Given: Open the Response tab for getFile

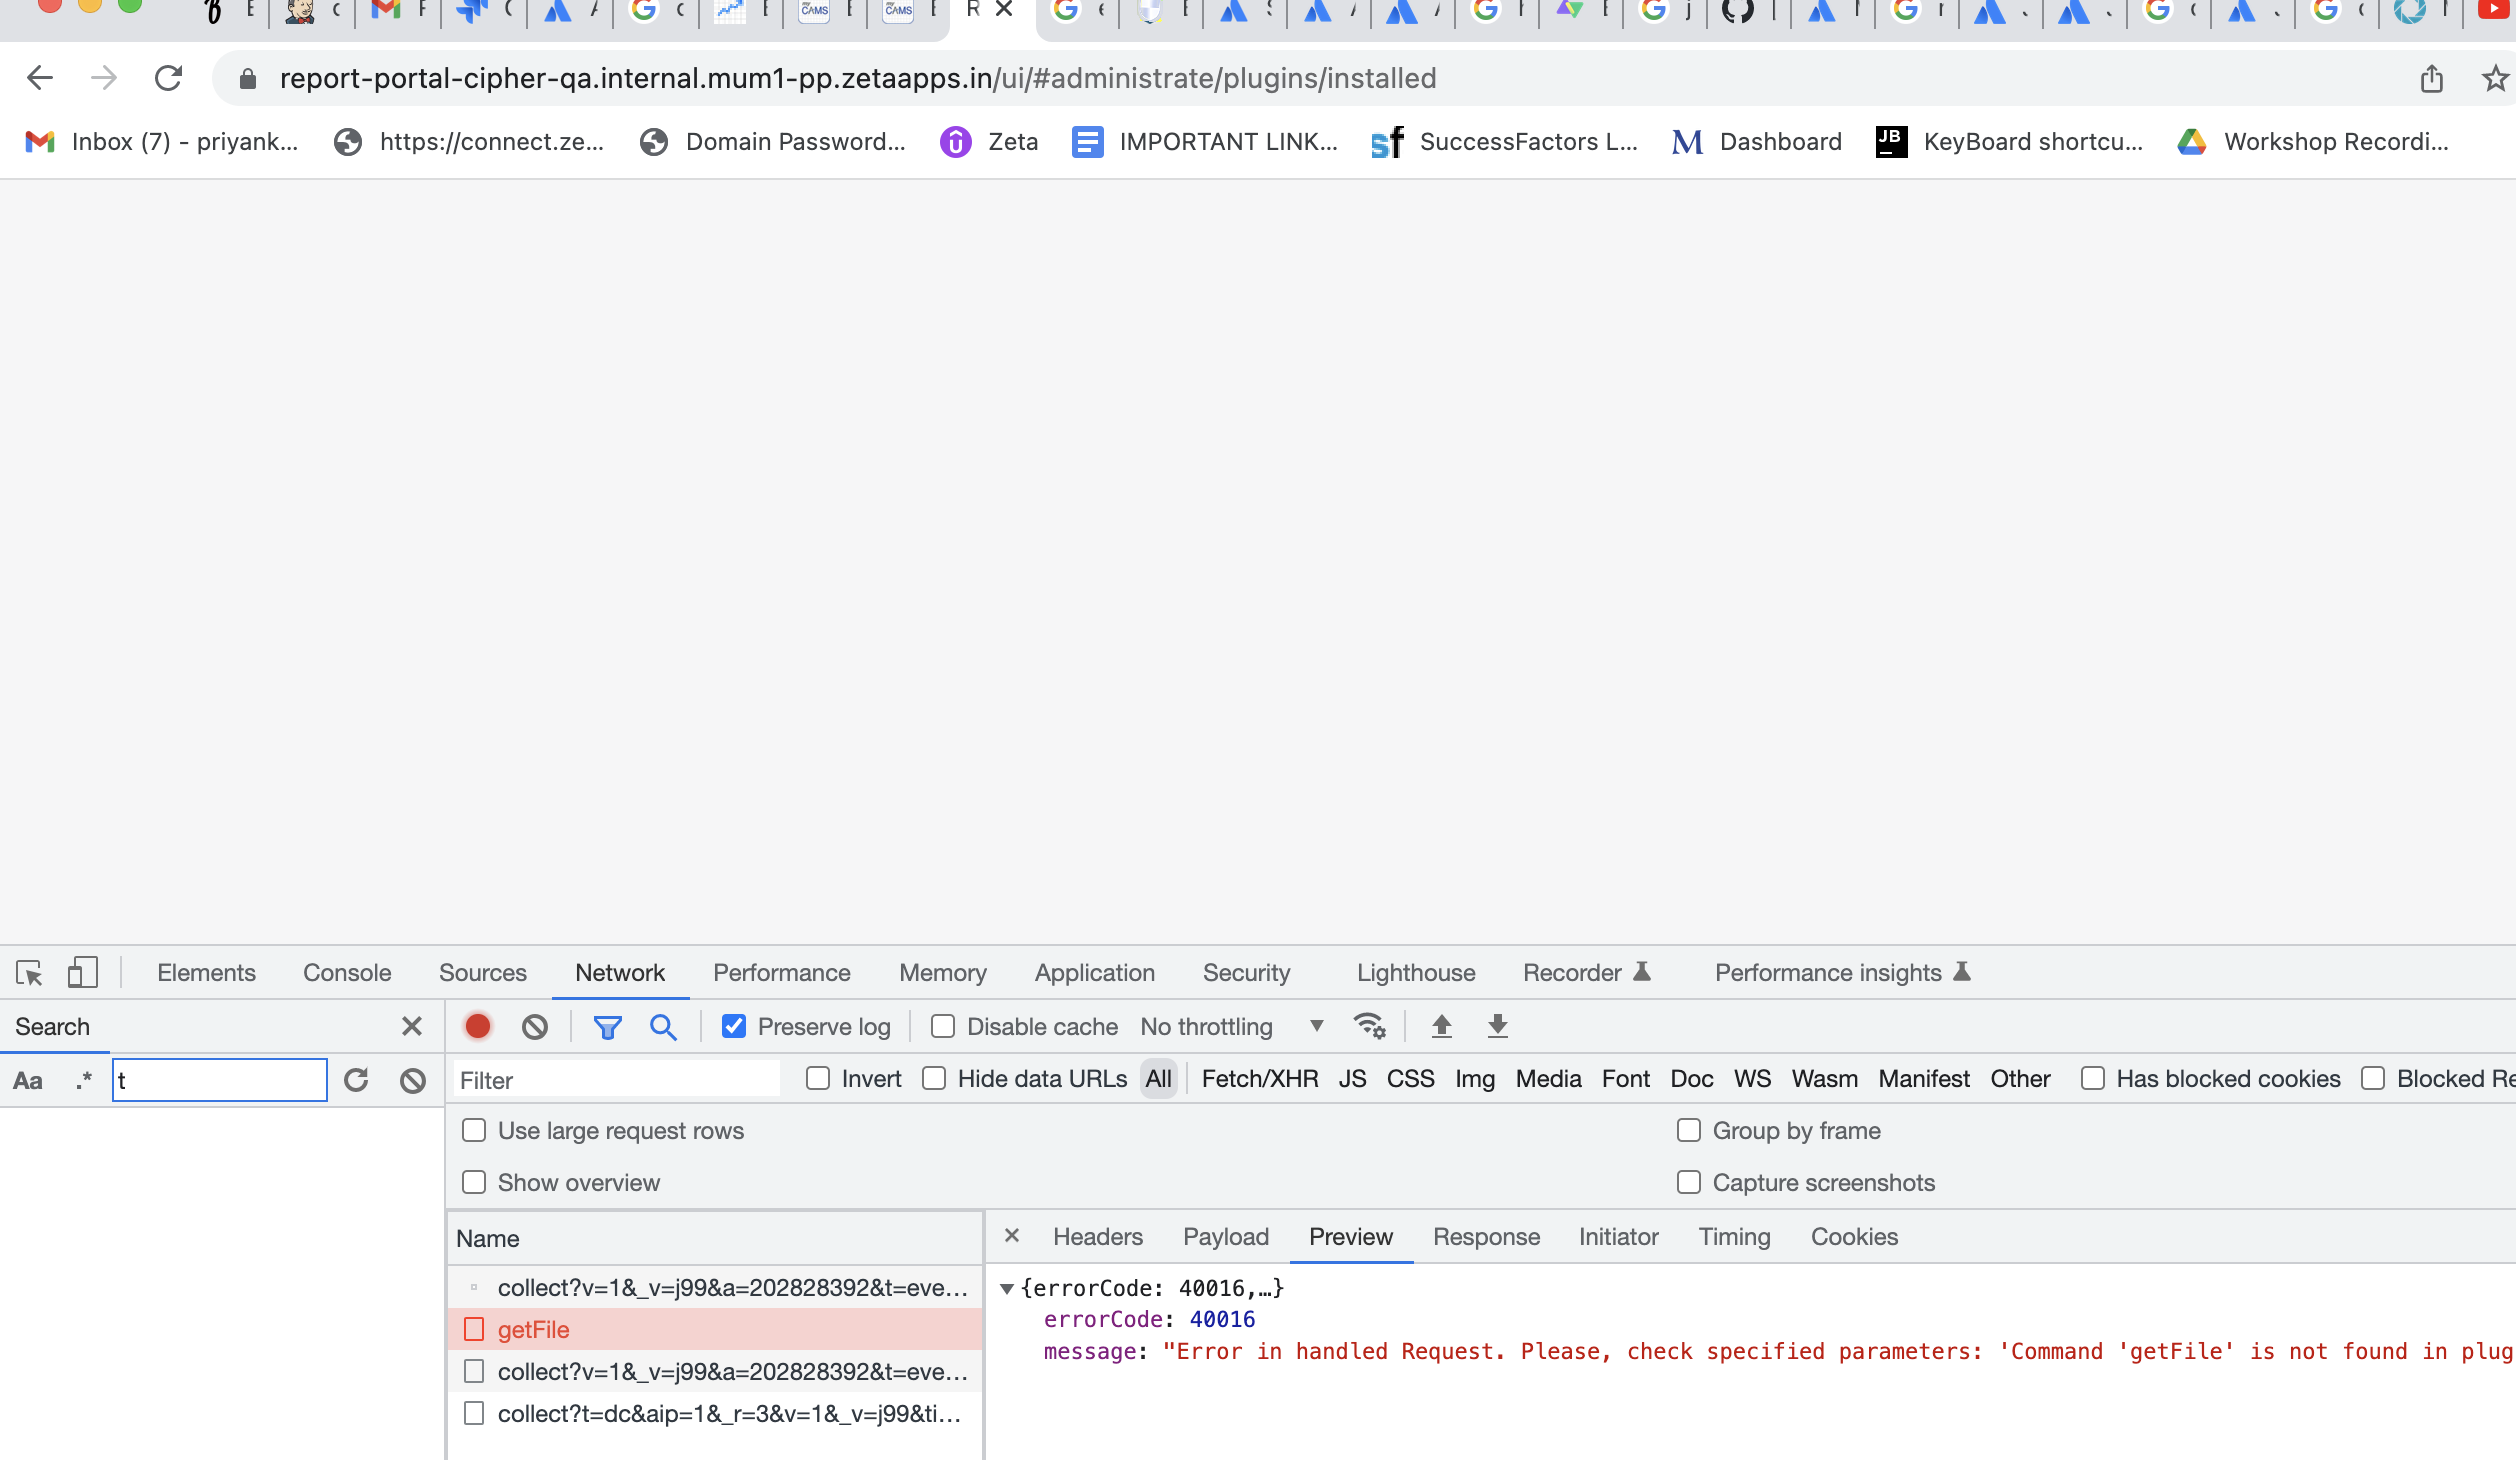Looking at the screenshot, I should click(x=1486, y=1237).
